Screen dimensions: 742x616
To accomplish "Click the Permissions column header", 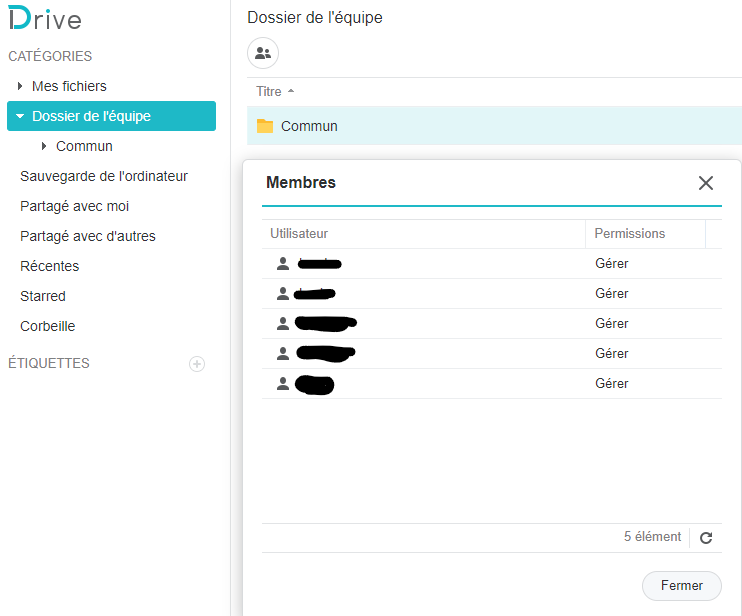I will tap(629, 234).
